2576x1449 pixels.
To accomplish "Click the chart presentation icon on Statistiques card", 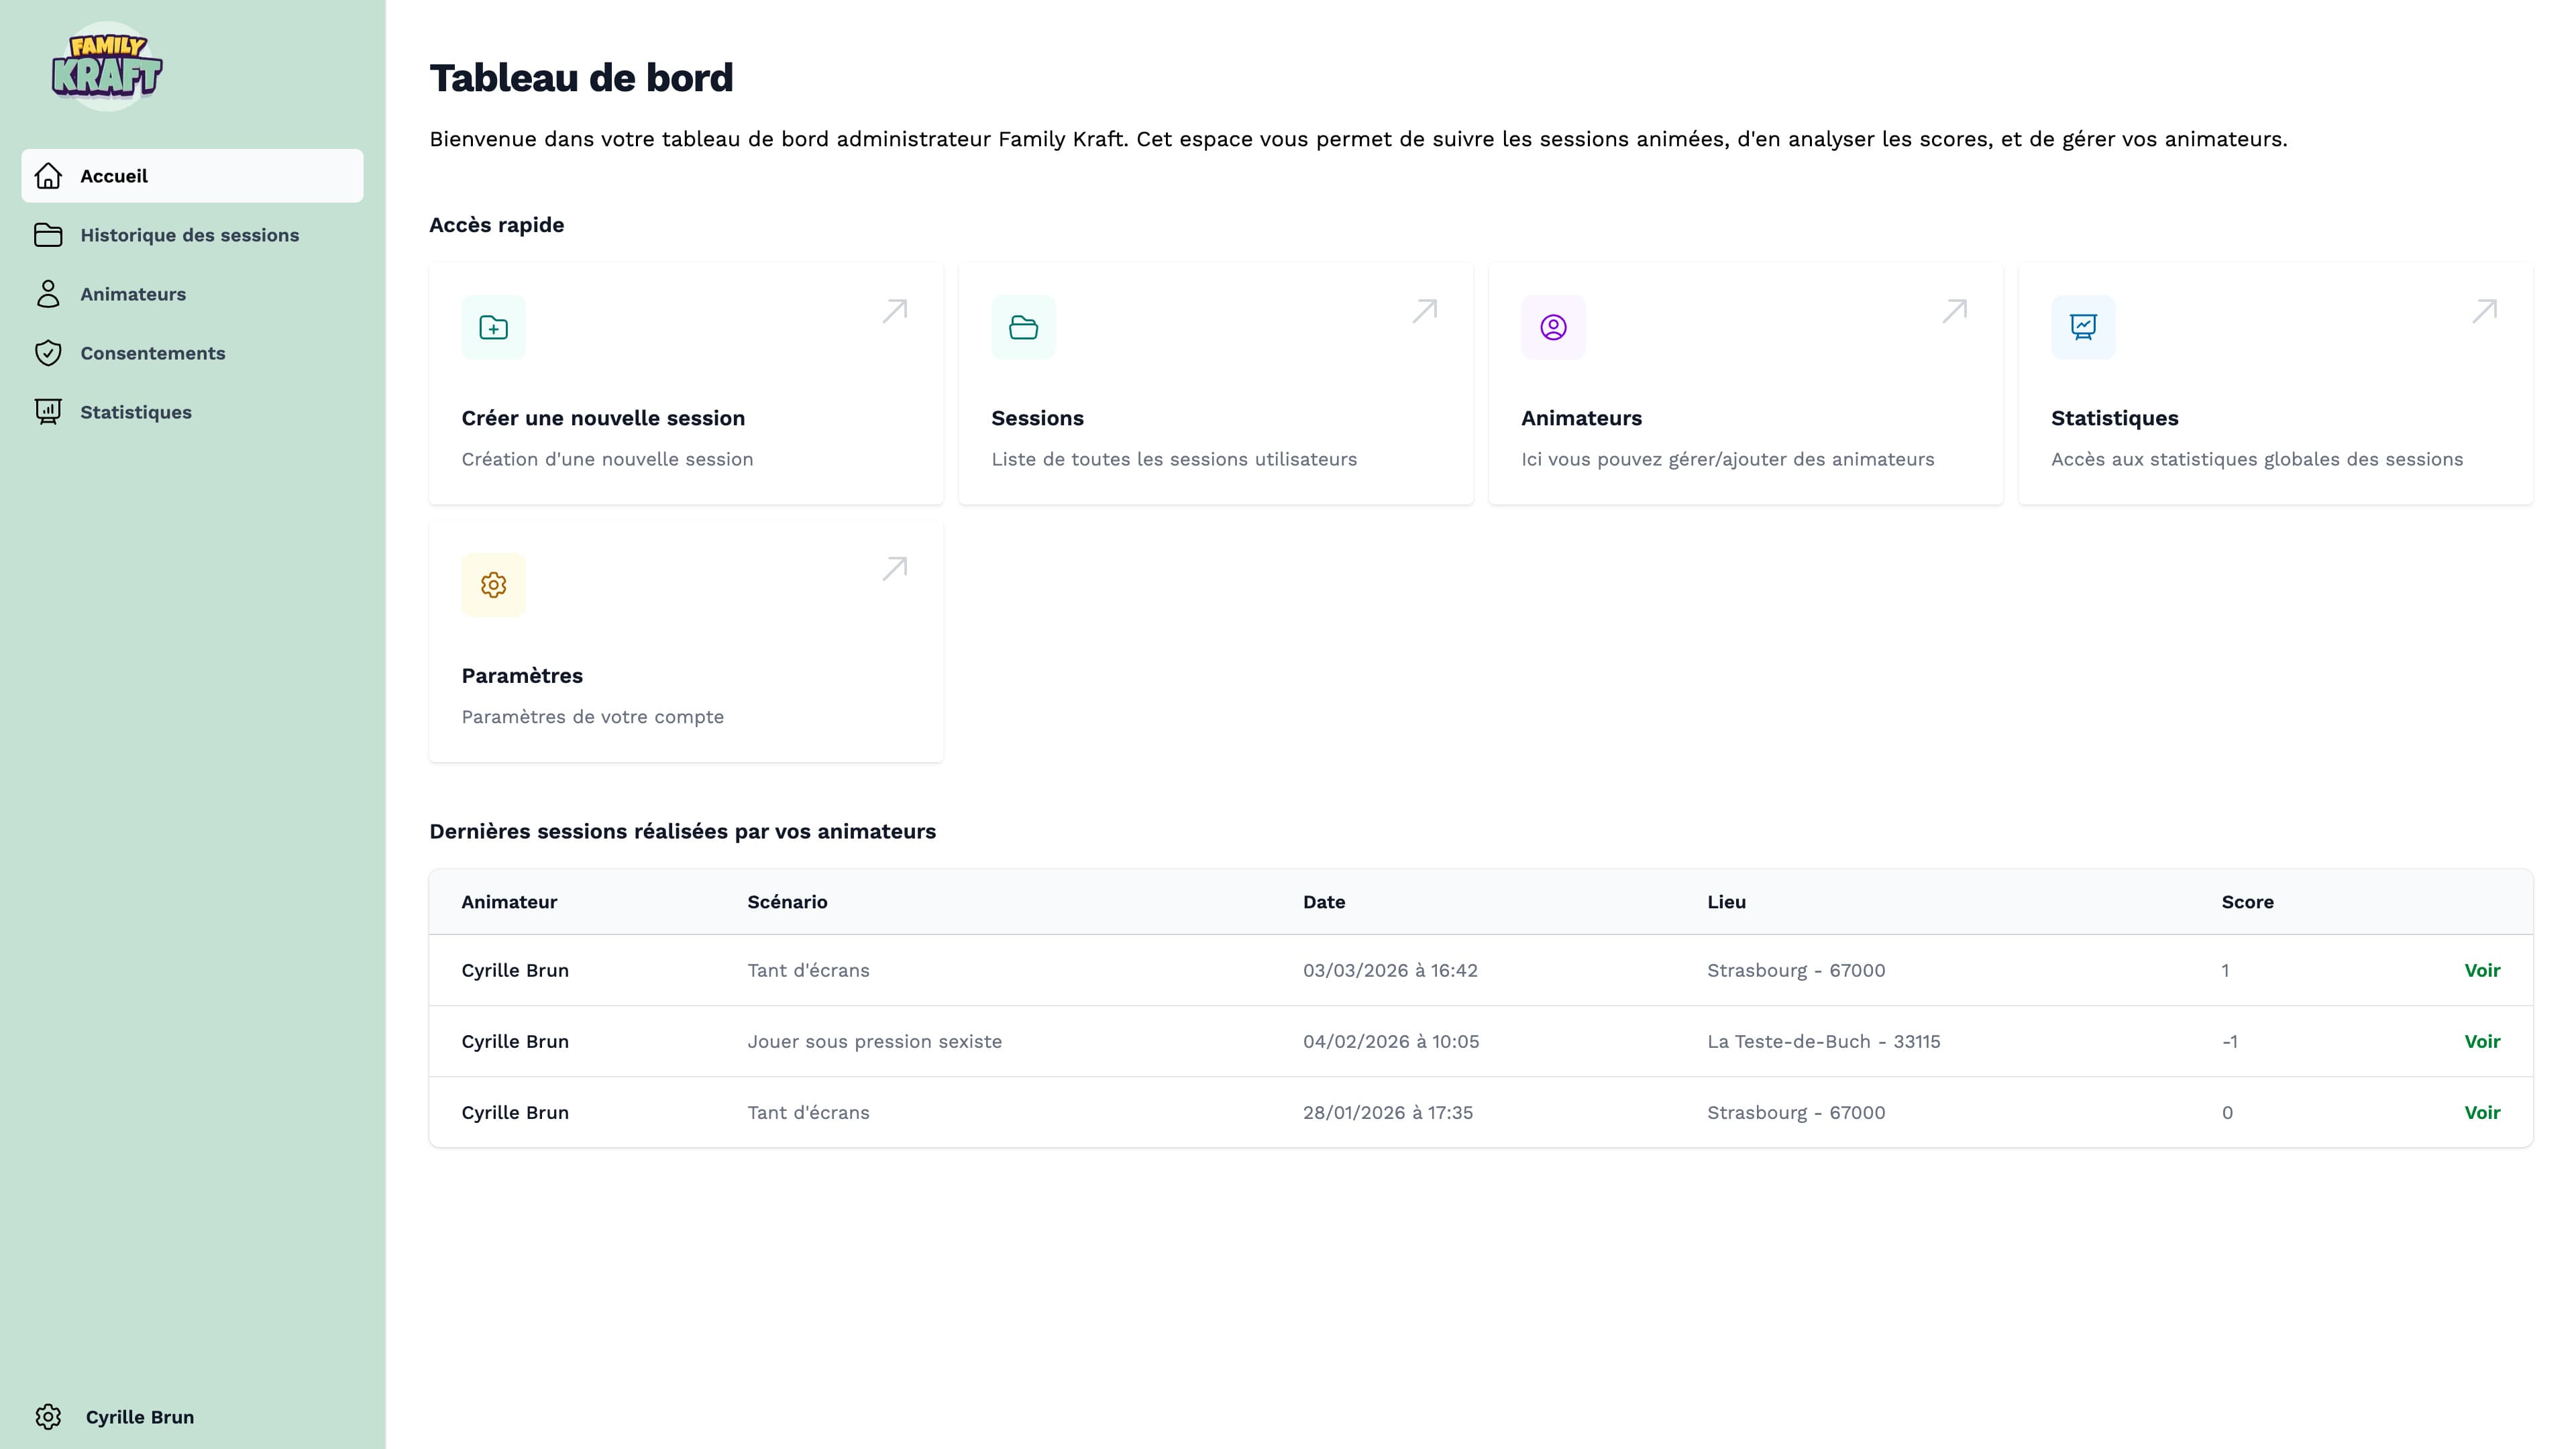I will pyautogui.click(x=2083, y=327).
